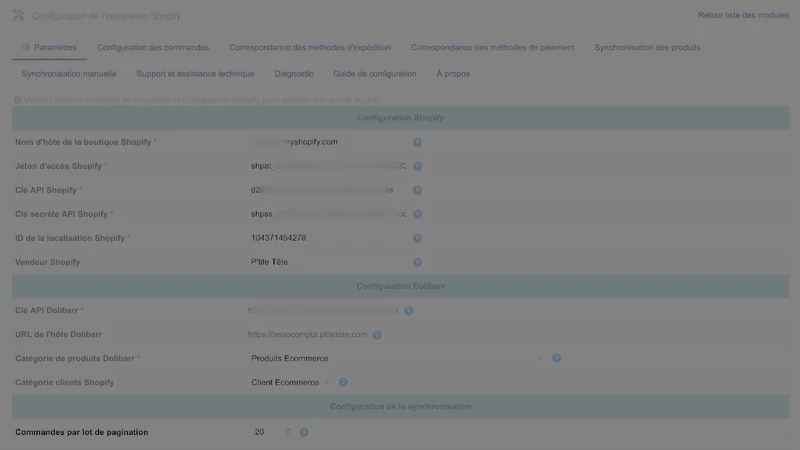Image resolution: width=800 pixels, height=450 pixels.
Task: Click the Configuration Shopify section header
Action: pos(401,118)
